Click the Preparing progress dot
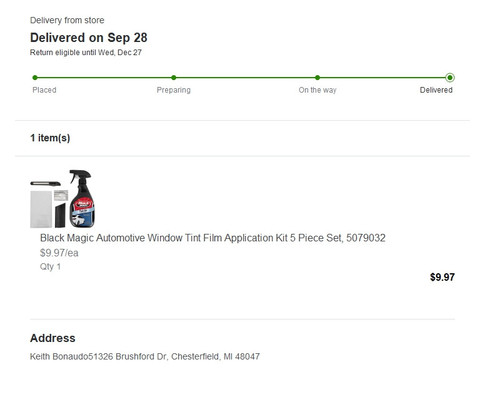 coord(174,78)
